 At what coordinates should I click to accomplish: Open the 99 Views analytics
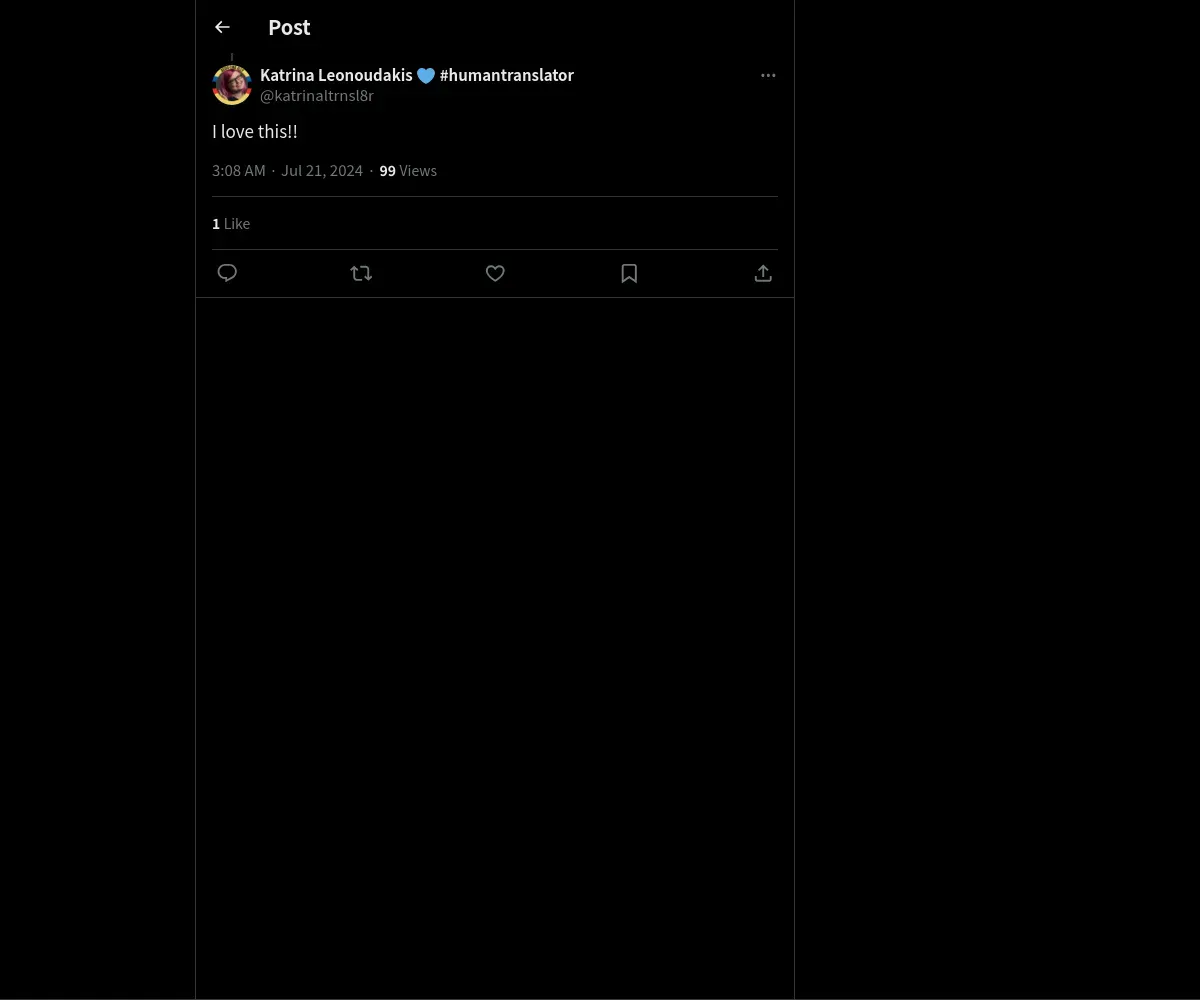(x=408, y=171)
